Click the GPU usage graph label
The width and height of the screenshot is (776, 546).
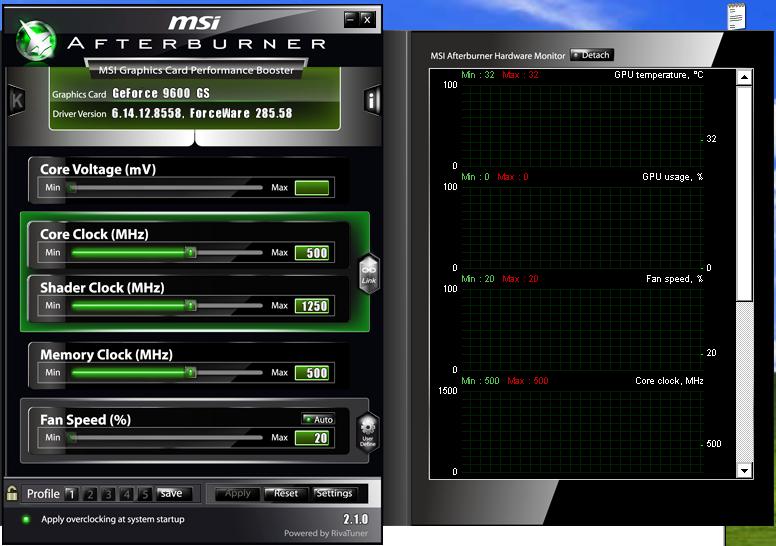[673, 177]
